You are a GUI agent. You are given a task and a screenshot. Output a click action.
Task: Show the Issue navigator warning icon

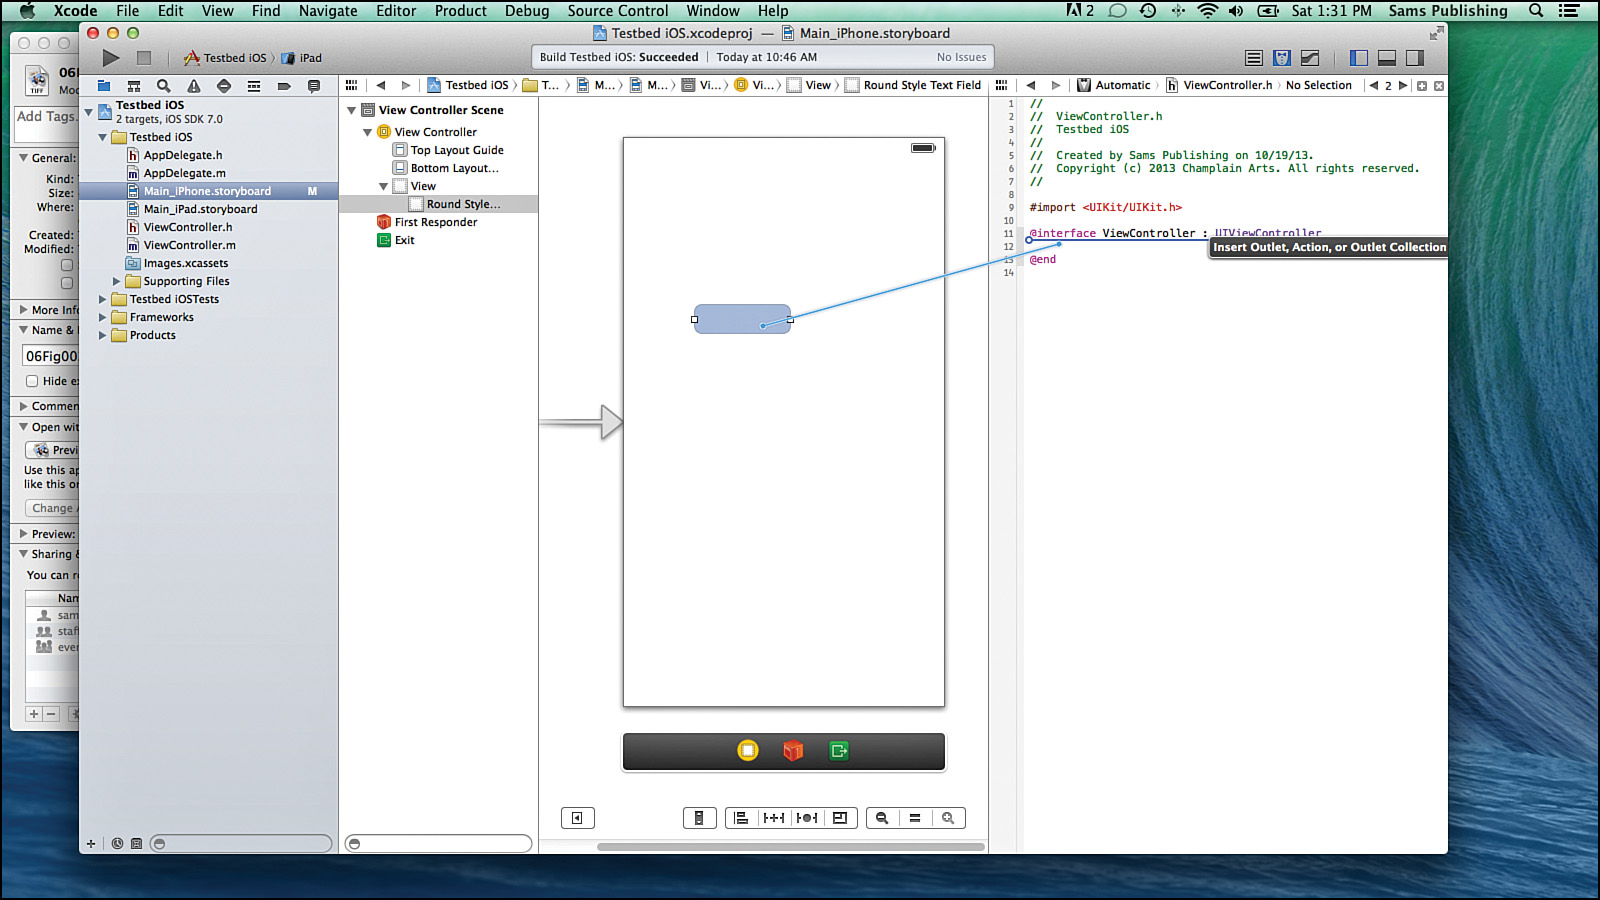[x=194, y=86]
